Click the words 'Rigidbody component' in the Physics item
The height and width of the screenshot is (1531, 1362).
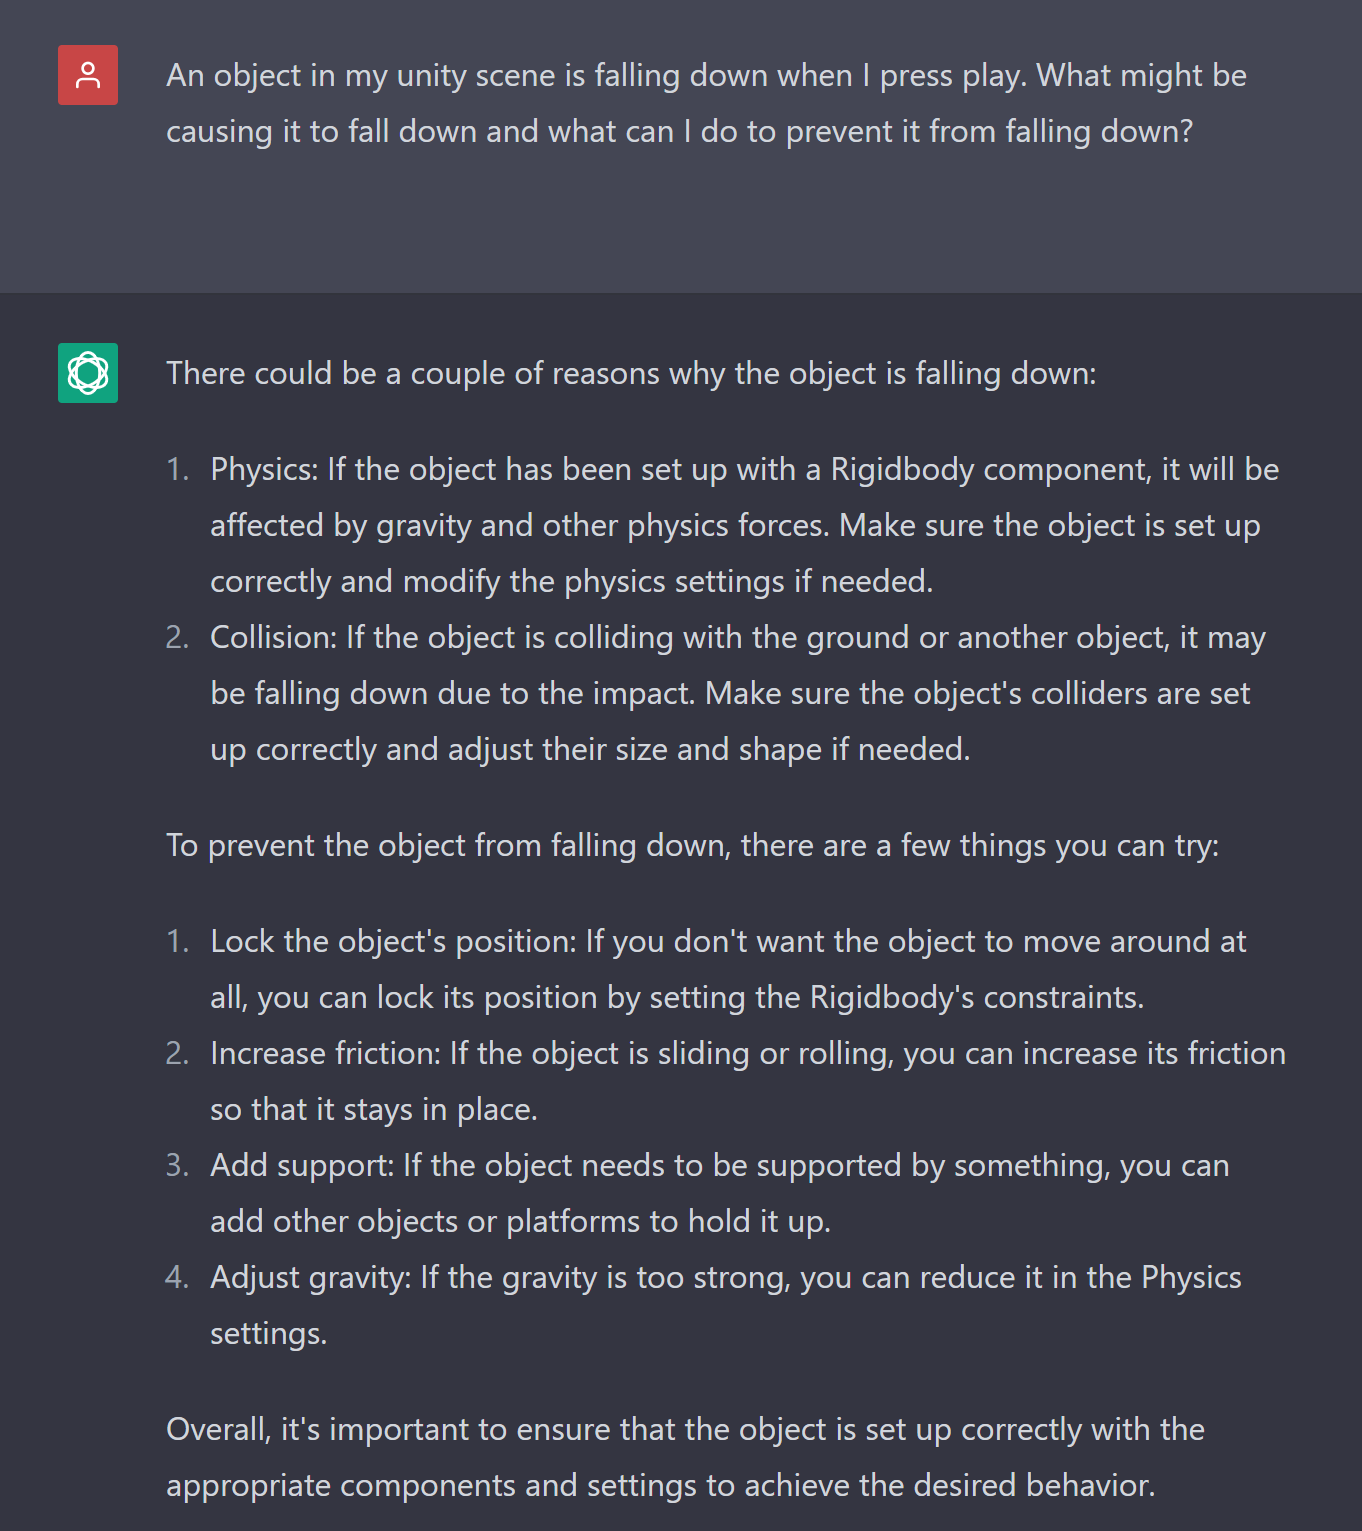click(989, 470)
